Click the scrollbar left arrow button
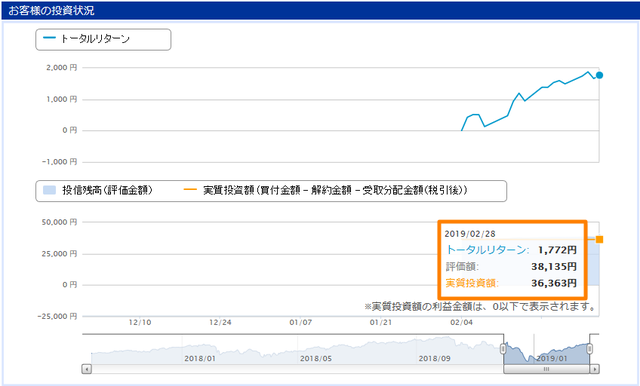 87,369
